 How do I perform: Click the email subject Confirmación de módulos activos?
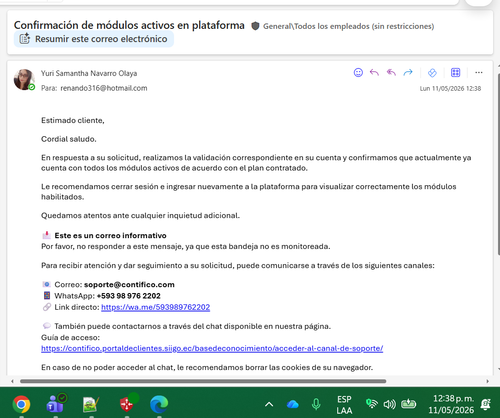click(129, 25)
